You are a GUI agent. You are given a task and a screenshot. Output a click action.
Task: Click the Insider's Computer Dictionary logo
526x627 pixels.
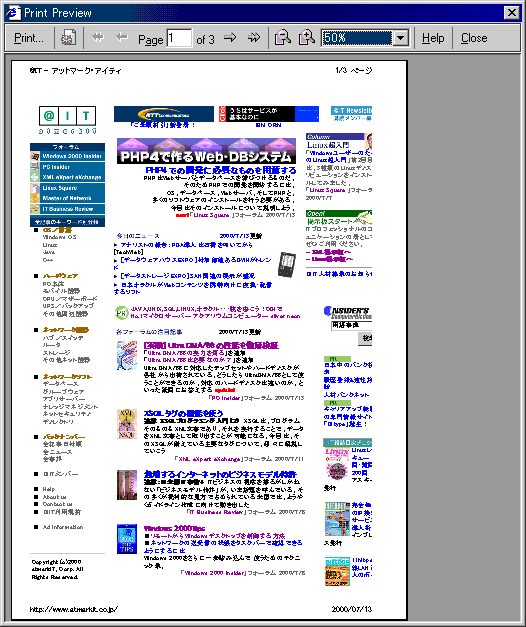pos(348,312)
